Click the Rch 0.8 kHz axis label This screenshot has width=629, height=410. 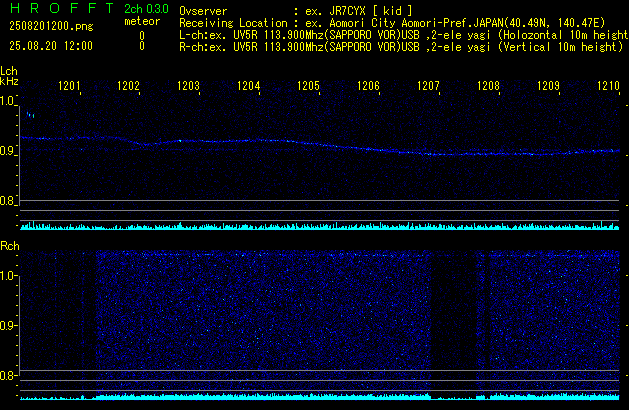click(x=7, y=375)
